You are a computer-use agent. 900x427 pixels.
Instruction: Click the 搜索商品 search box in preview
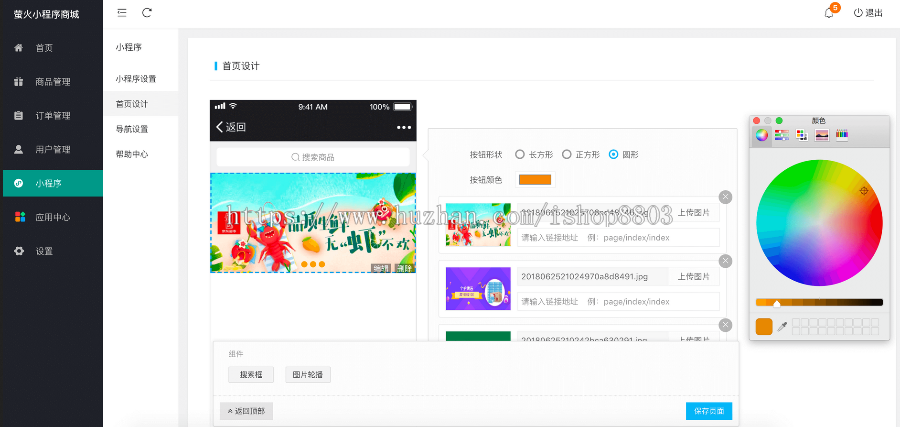pyautogui.click(x=313, y=157)
